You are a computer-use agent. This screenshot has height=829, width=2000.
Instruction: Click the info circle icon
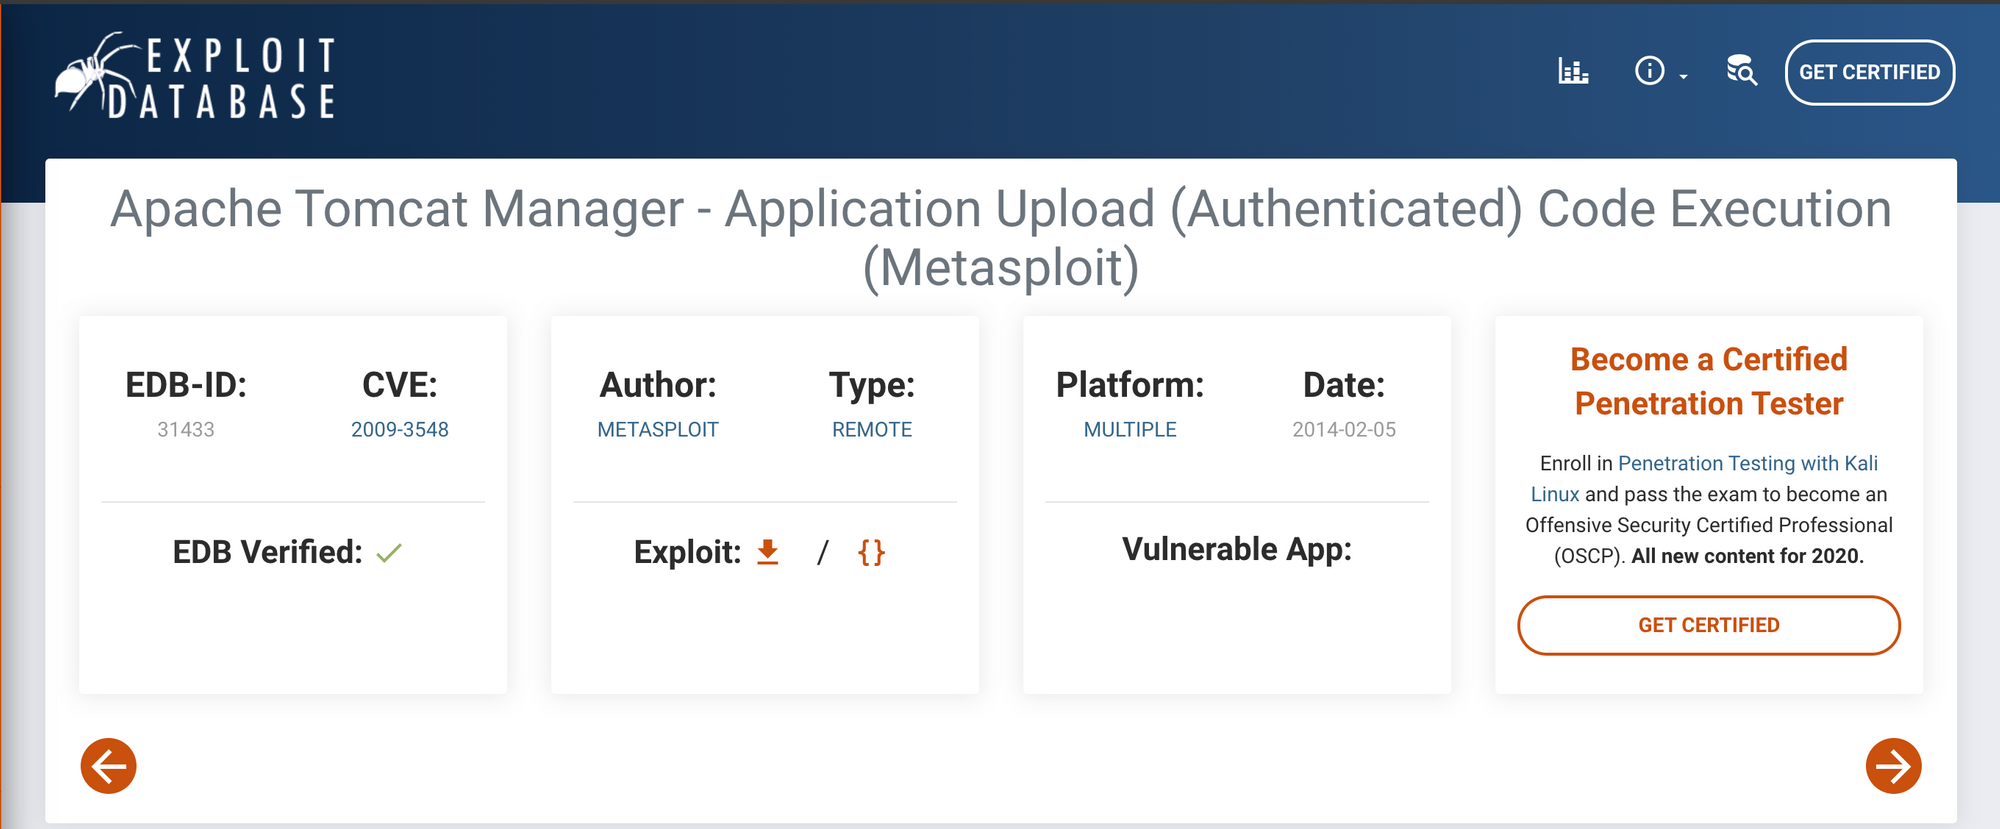pyautogui.click(x=1649, y=71)
